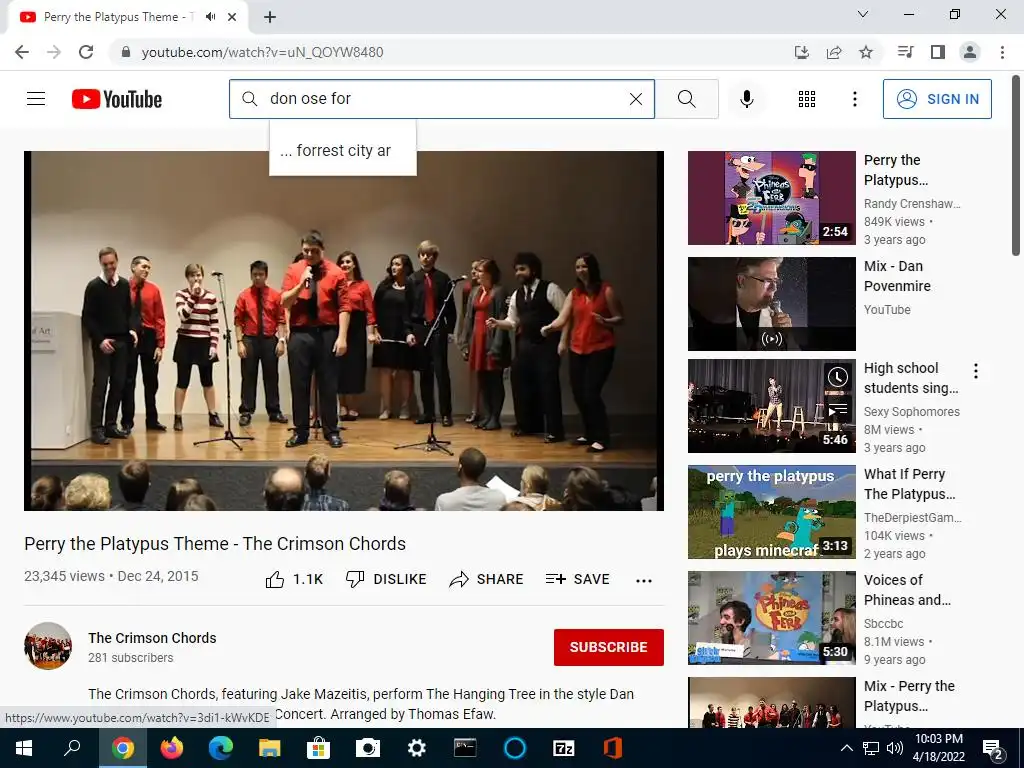Share this page icon in address bar

pos(833,52)
